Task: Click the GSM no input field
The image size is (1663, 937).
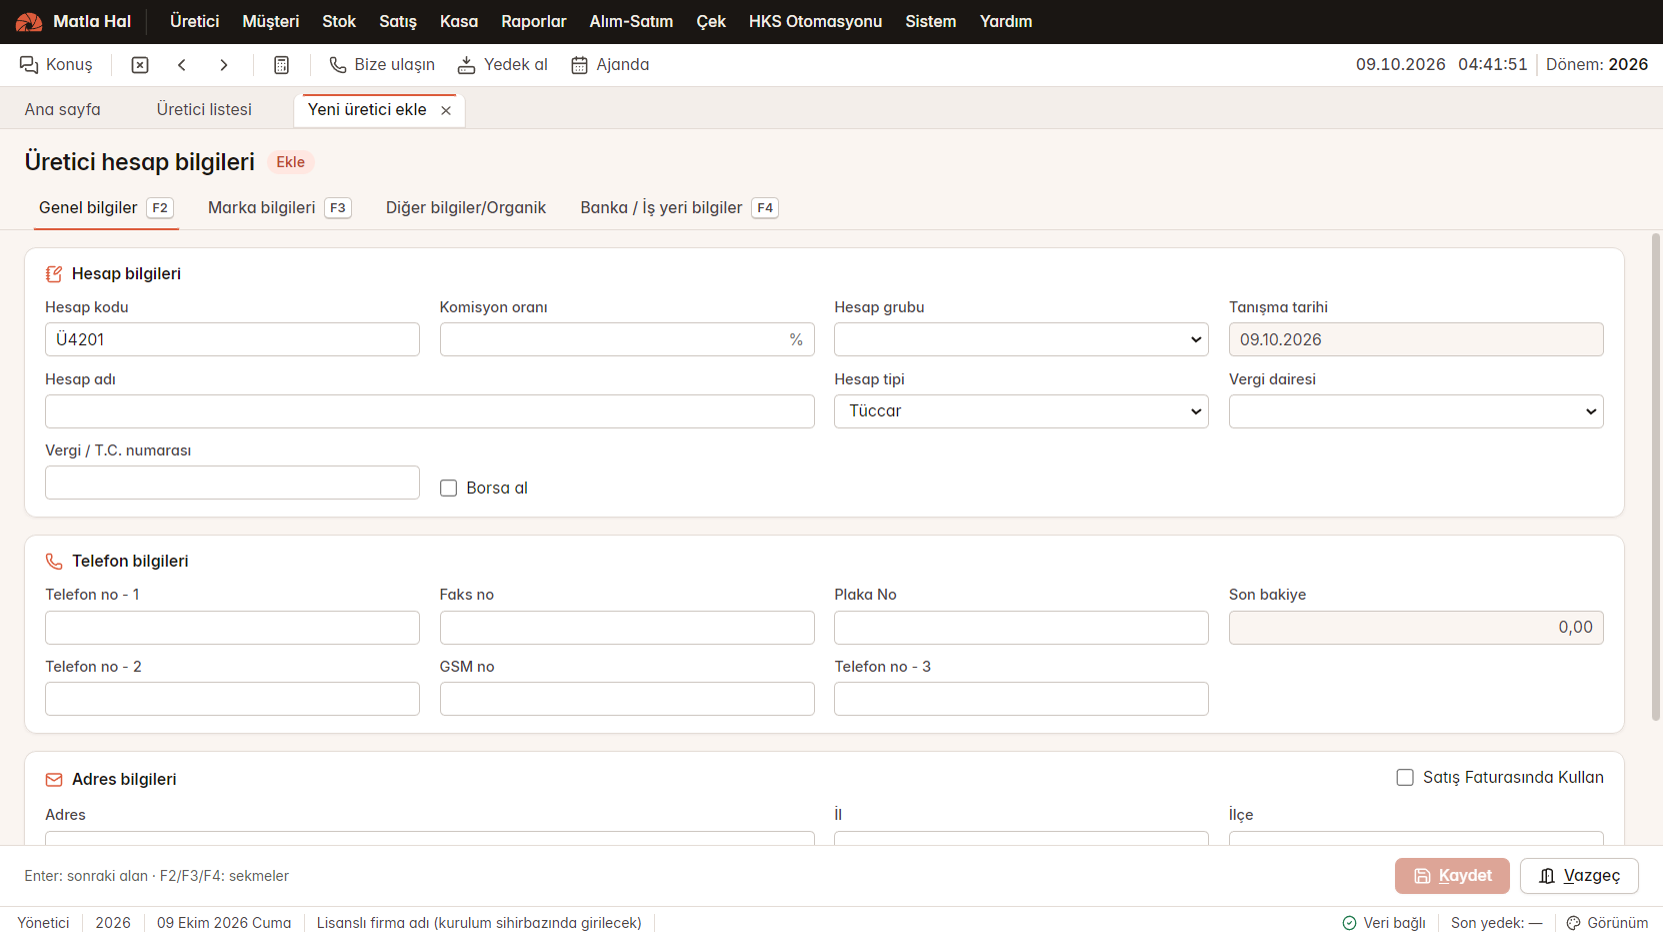Action: (627, 699)
